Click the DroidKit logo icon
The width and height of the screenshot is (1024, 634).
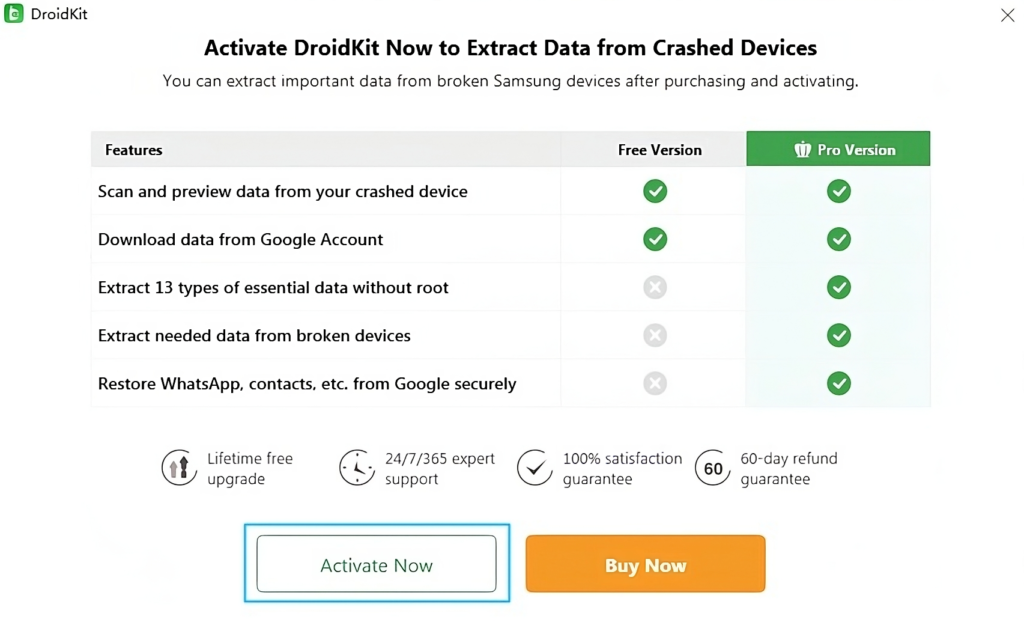pos(12,13)
